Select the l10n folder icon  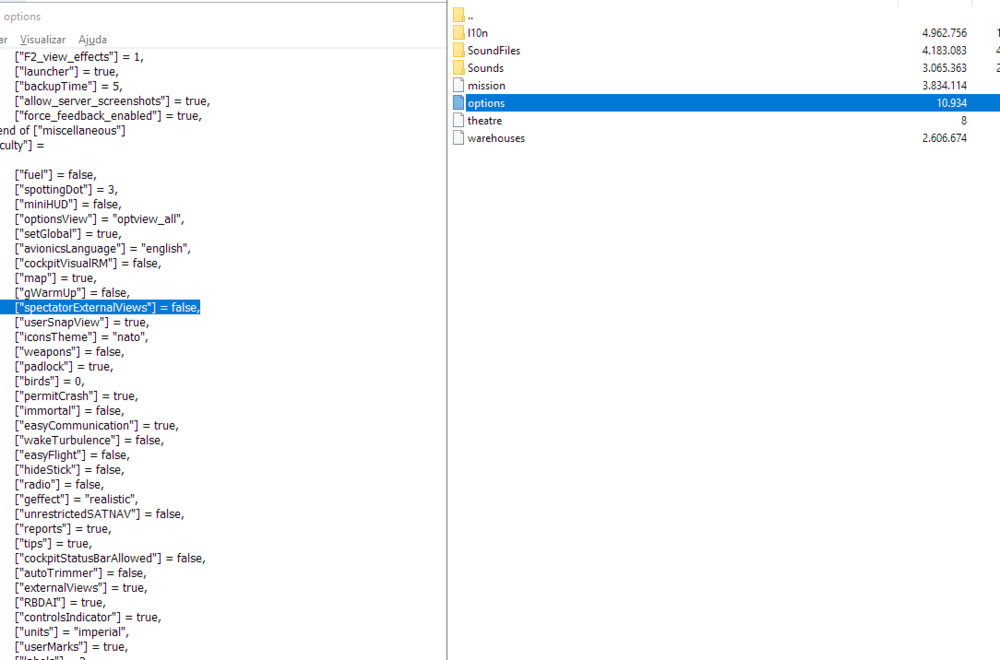459,33
